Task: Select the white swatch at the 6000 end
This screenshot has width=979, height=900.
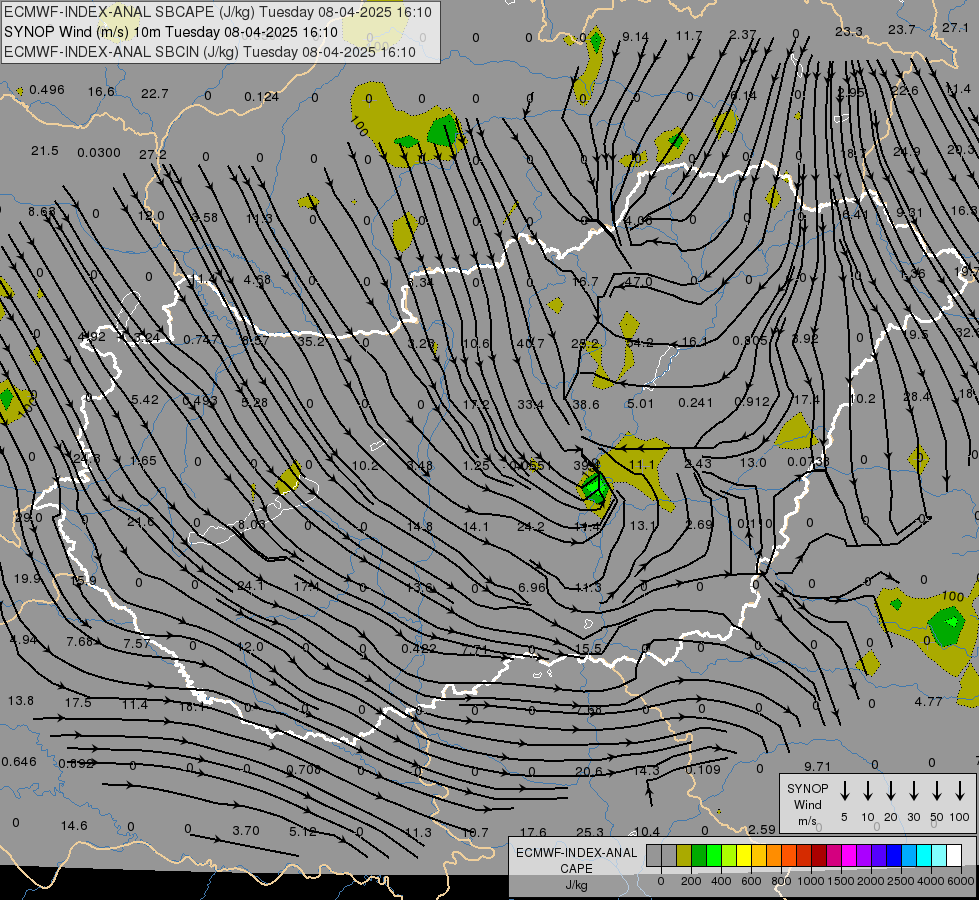Action: click(953, 856)
